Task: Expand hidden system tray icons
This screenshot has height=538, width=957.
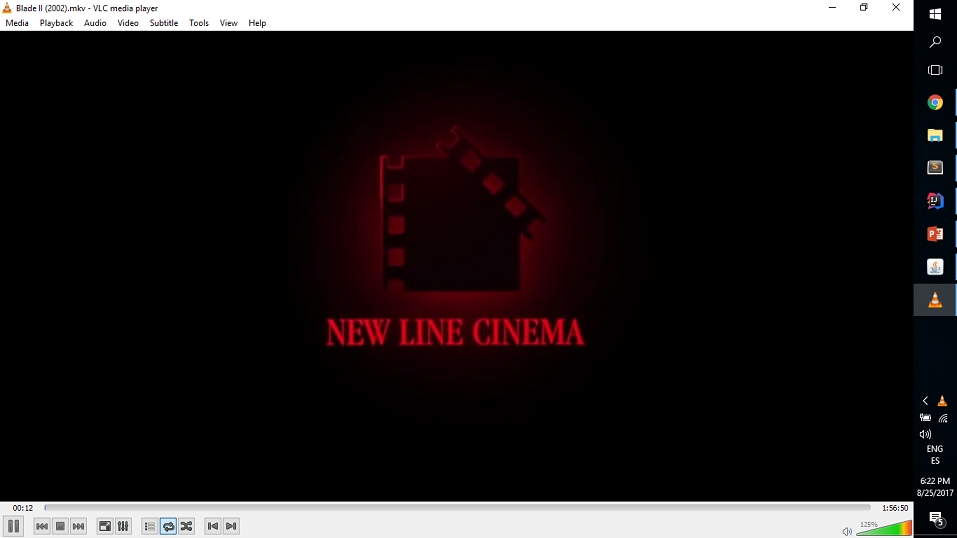Action: (x=925, y=401)
